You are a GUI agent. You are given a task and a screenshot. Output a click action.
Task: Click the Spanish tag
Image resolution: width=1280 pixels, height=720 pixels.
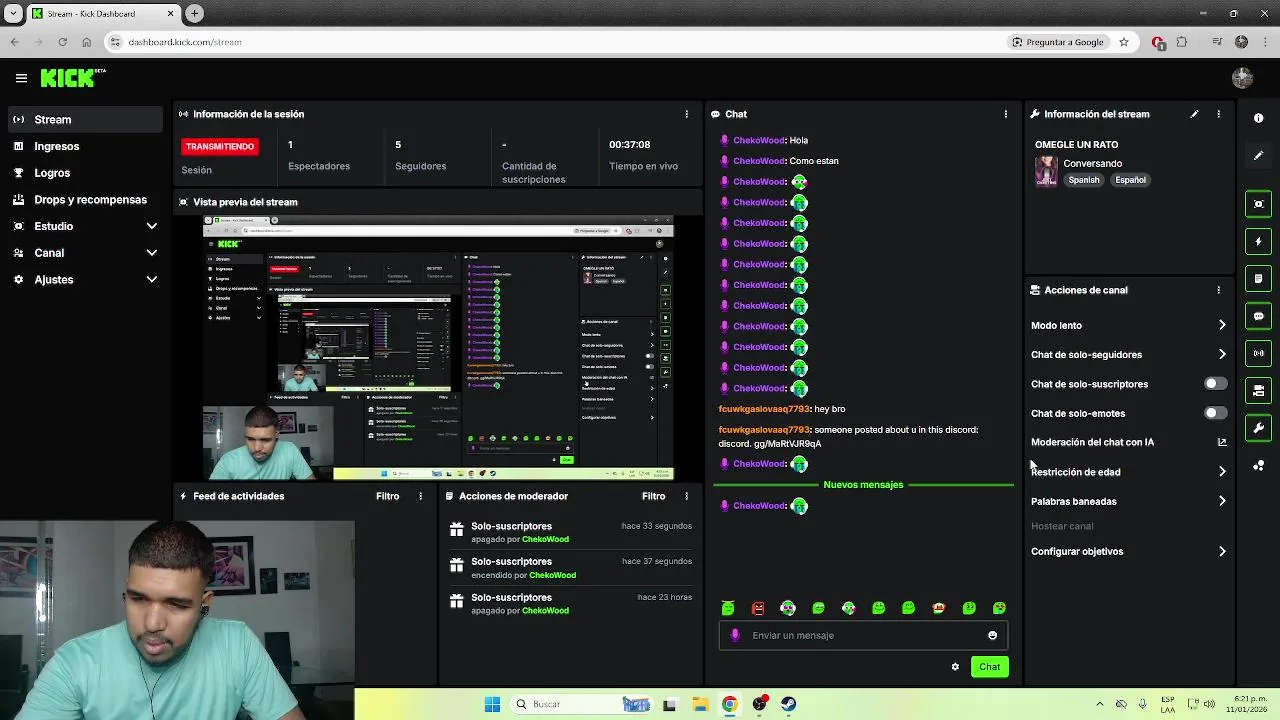(1083, 180)
